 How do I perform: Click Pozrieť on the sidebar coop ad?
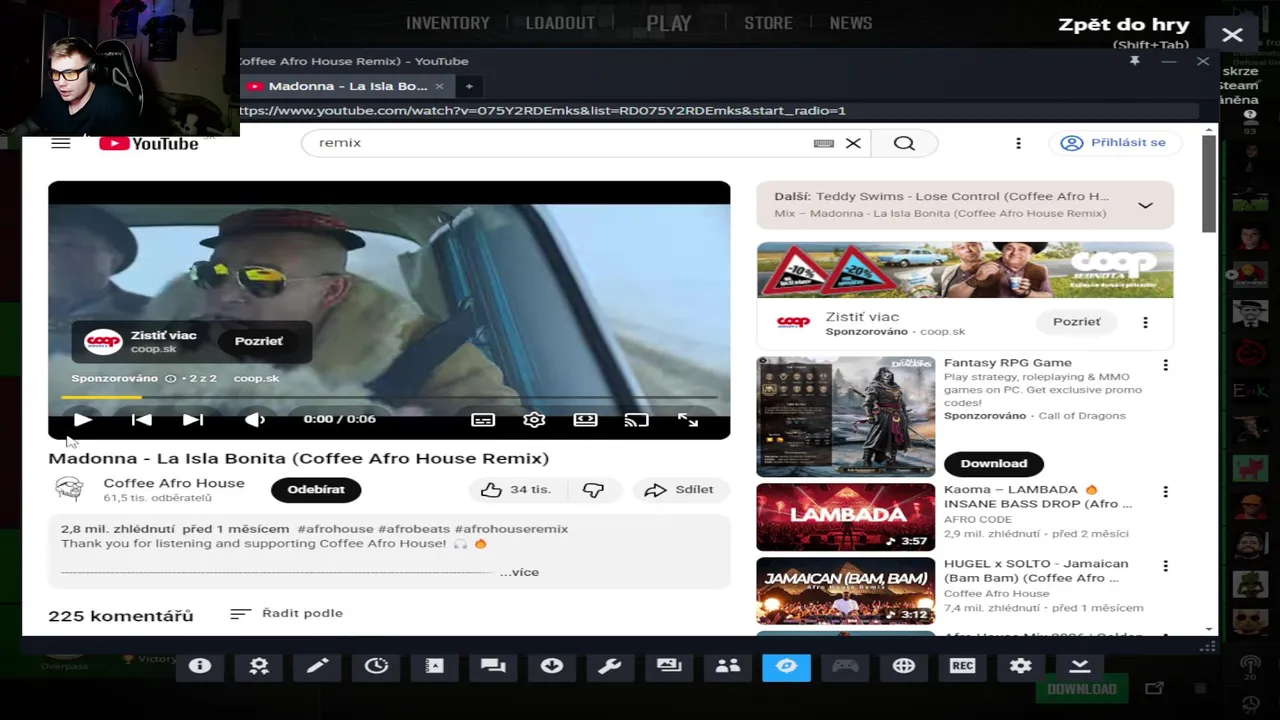click(1077, 322)
